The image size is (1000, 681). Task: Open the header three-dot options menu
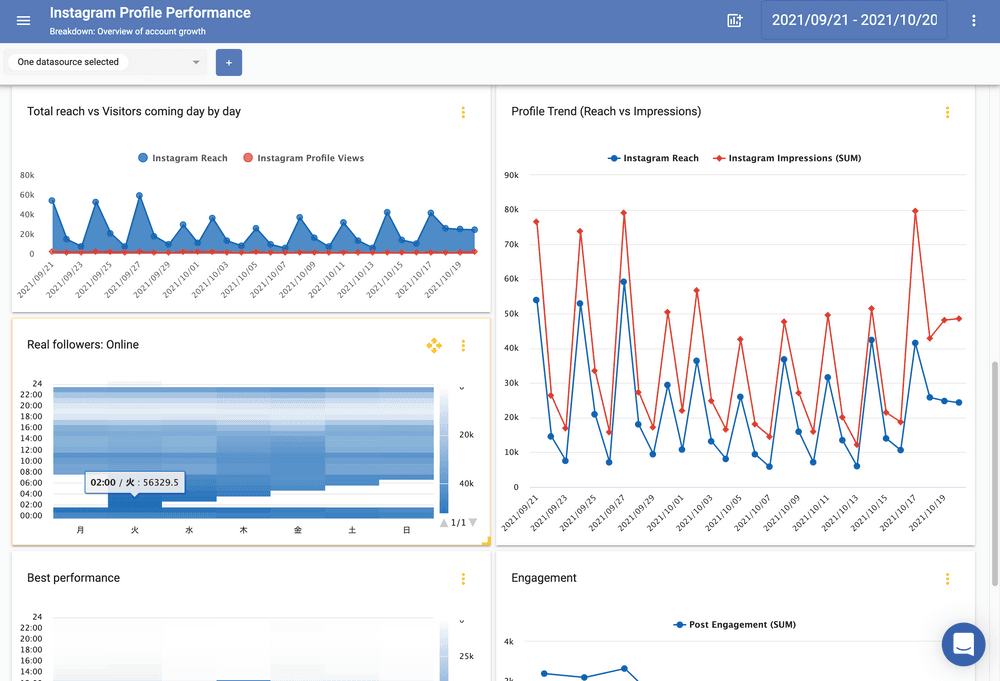[x=974, y=20]
